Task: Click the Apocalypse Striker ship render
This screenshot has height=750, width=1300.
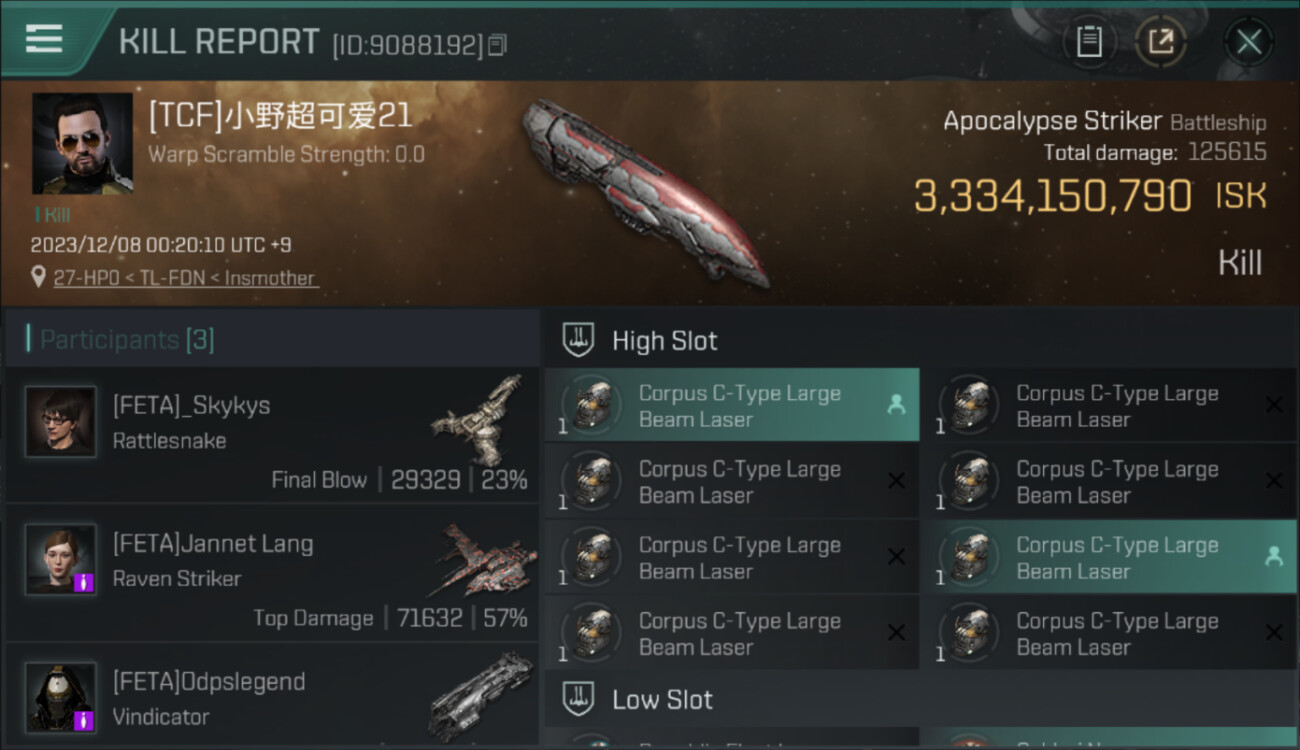Action: coord(646,193)
